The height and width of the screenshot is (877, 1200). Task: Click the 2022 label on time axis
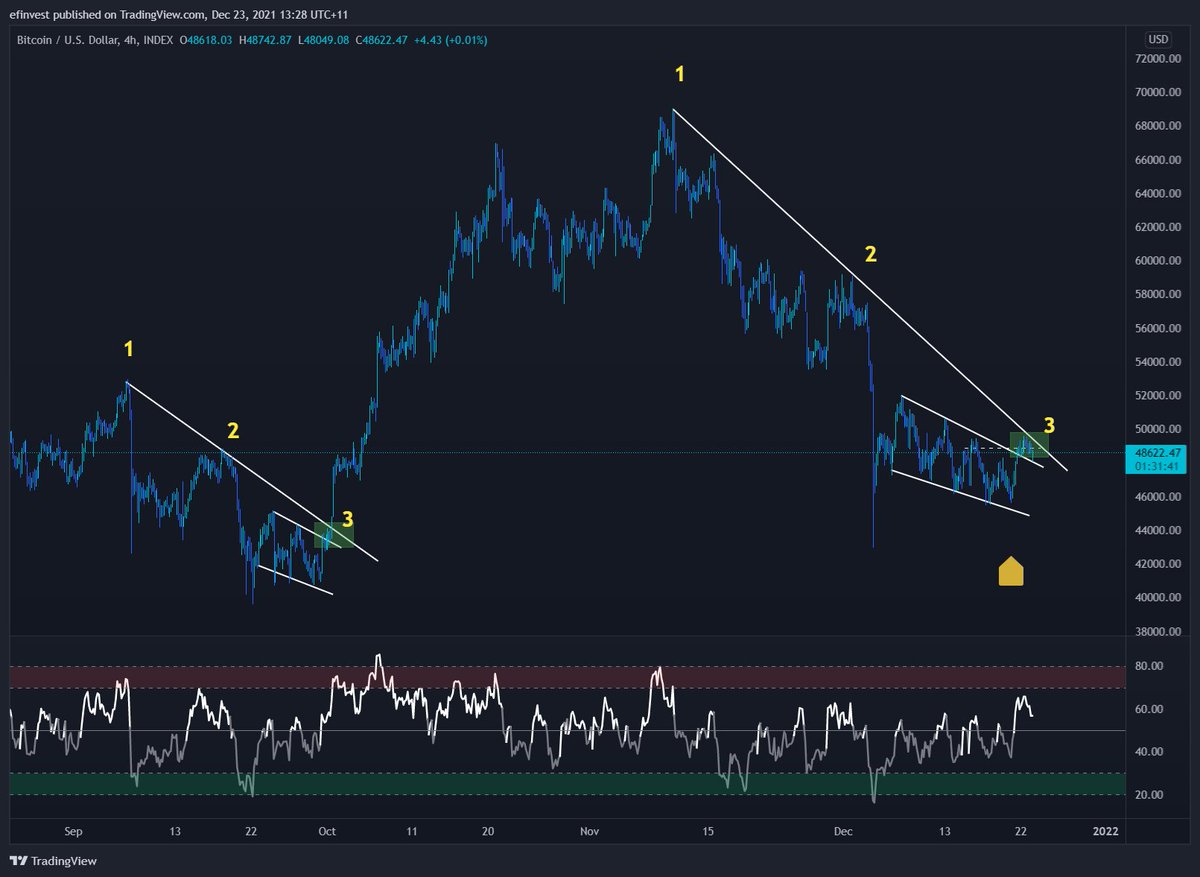(x=1105, y=831)
